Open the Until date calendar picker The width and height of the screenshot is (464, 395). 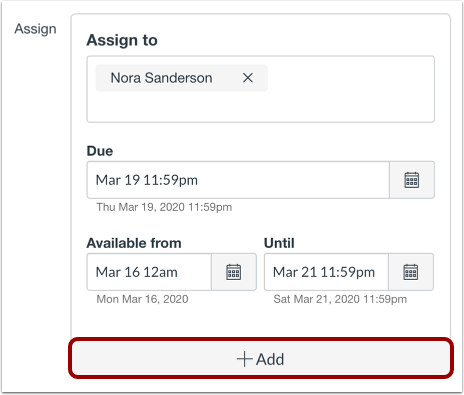411,272
